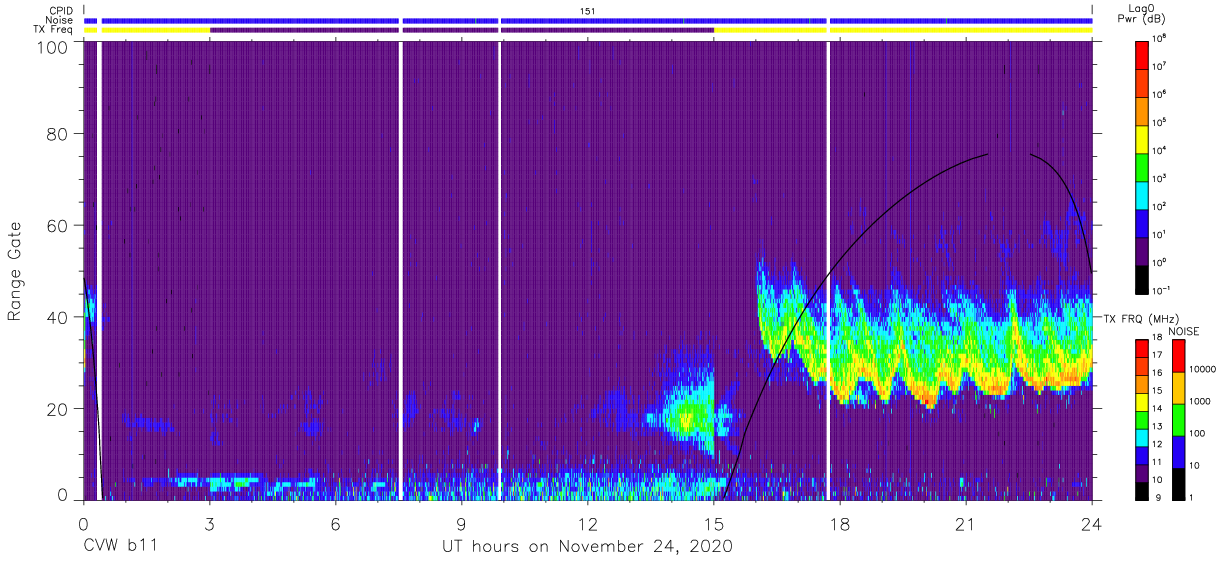
Task: Click the blue Noise strip above the plot
Action: coord(588,20)
